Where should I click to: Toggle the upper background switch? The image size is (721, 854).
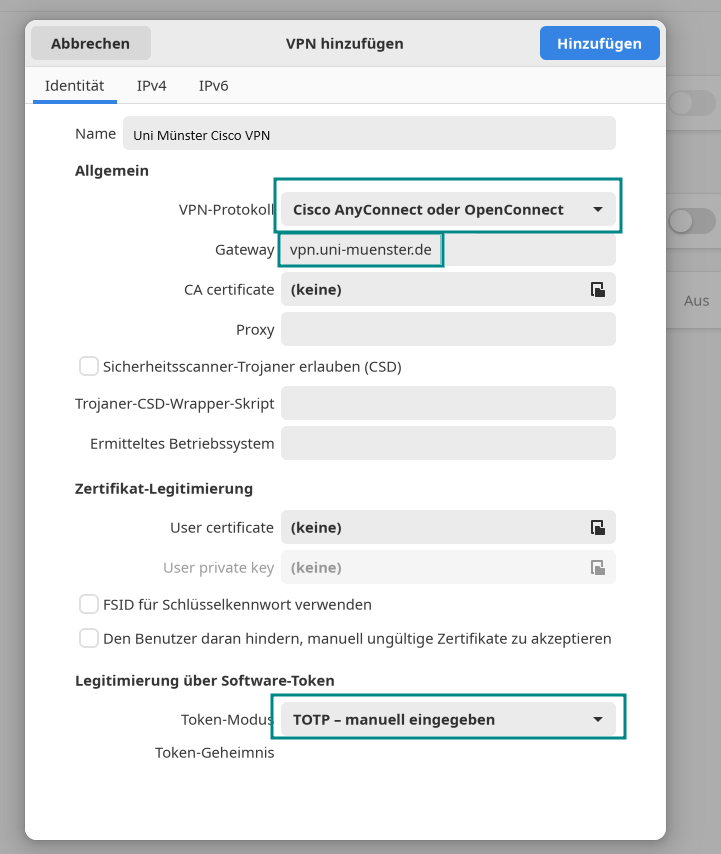[692, 103]
